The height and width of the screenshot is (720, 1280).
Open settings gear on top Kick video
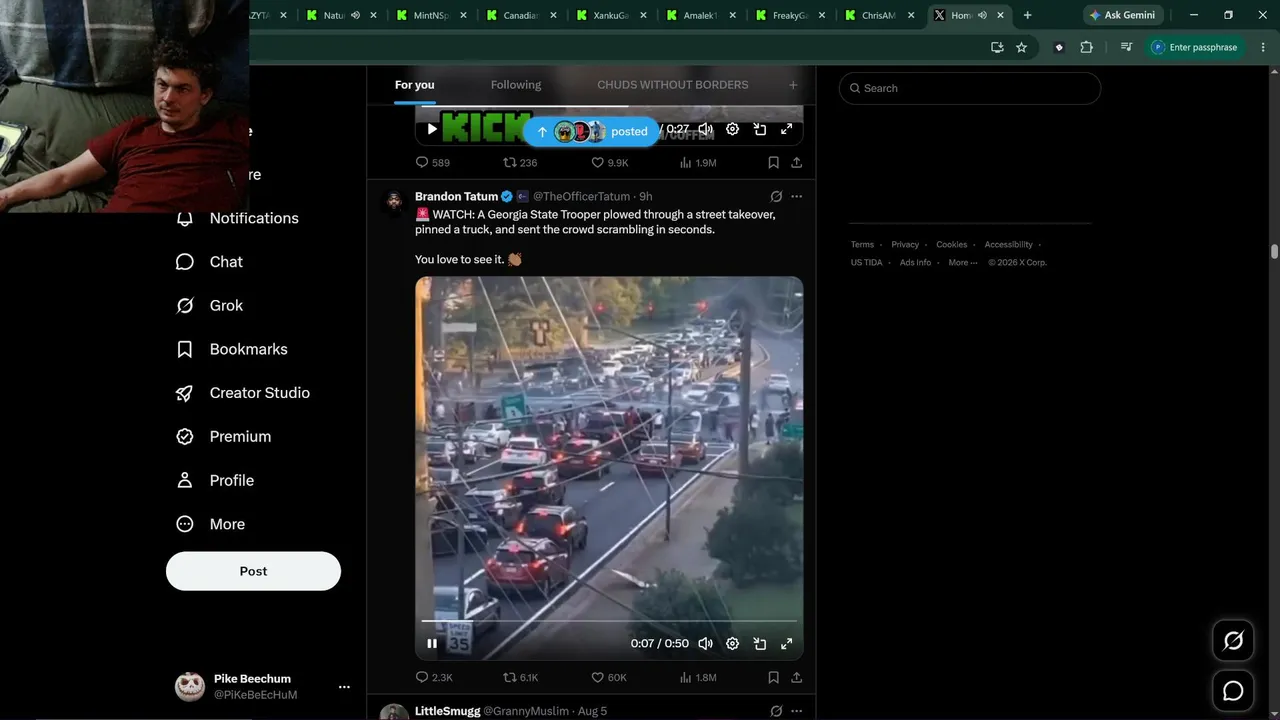tap(732, 129)
